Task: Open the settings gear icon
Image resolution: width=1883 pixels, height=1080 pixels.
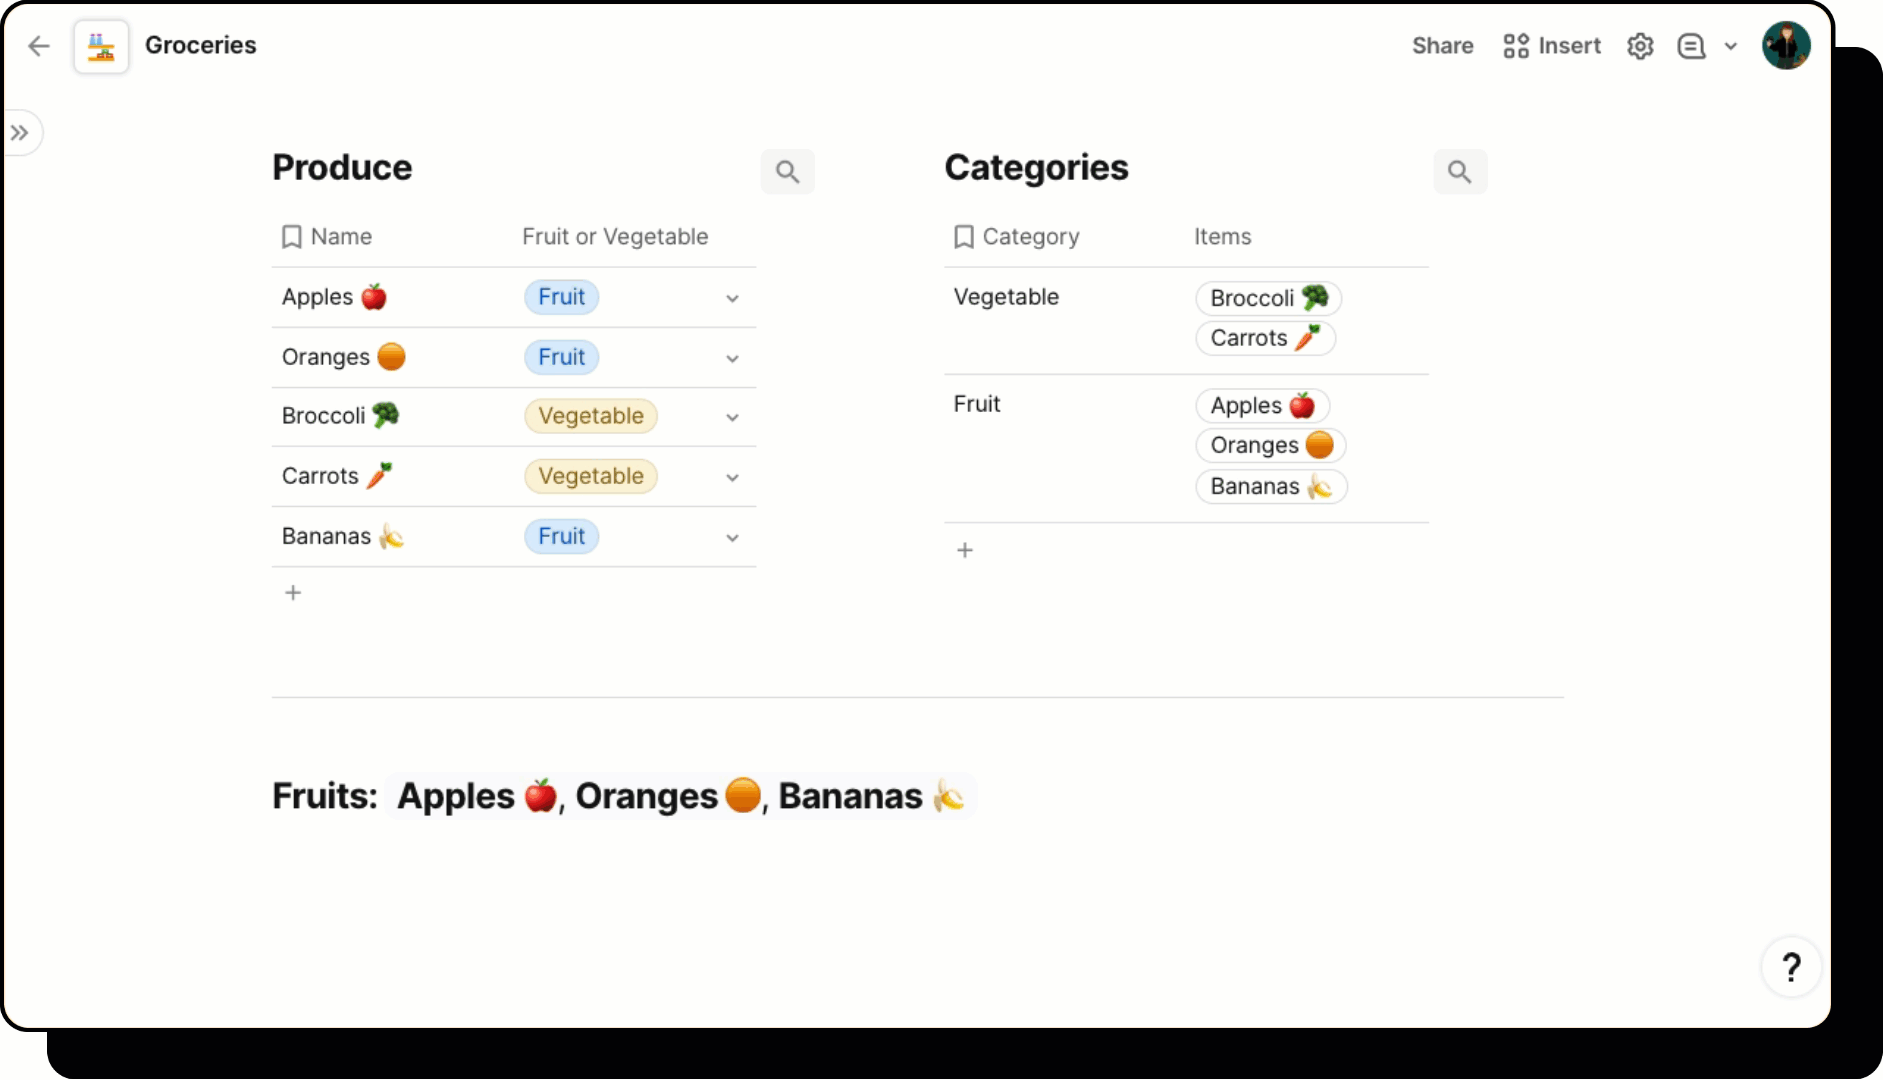Action: click(x=1640, y=46)
